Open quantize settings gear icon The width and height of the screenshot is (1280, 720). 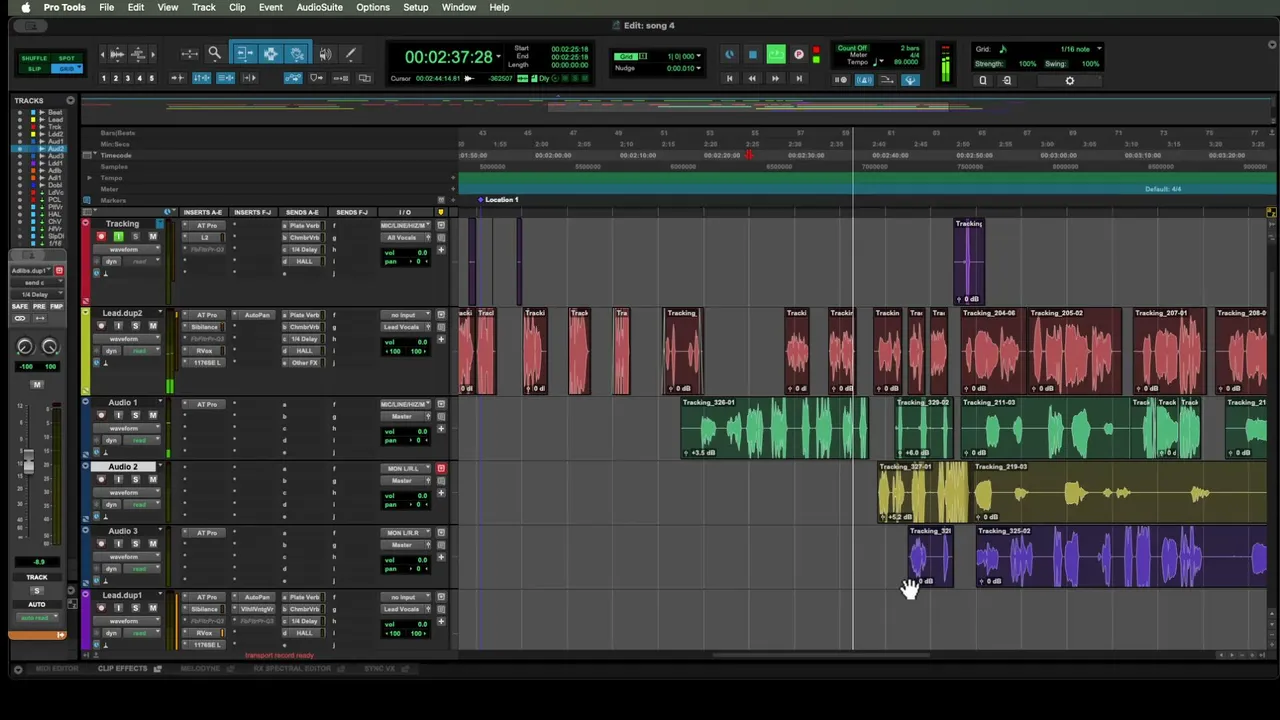point(1069,80)
